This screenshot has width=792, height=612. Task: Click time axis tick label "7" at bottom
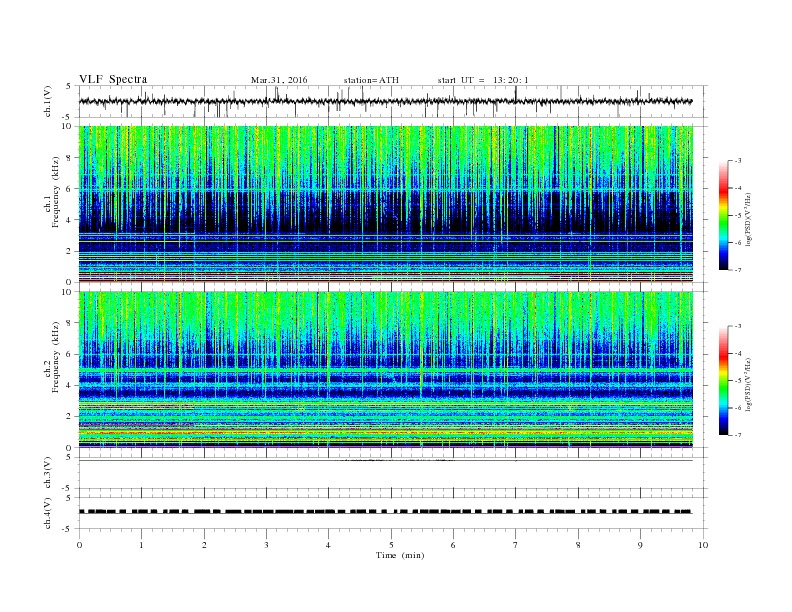tap(516, 545)
